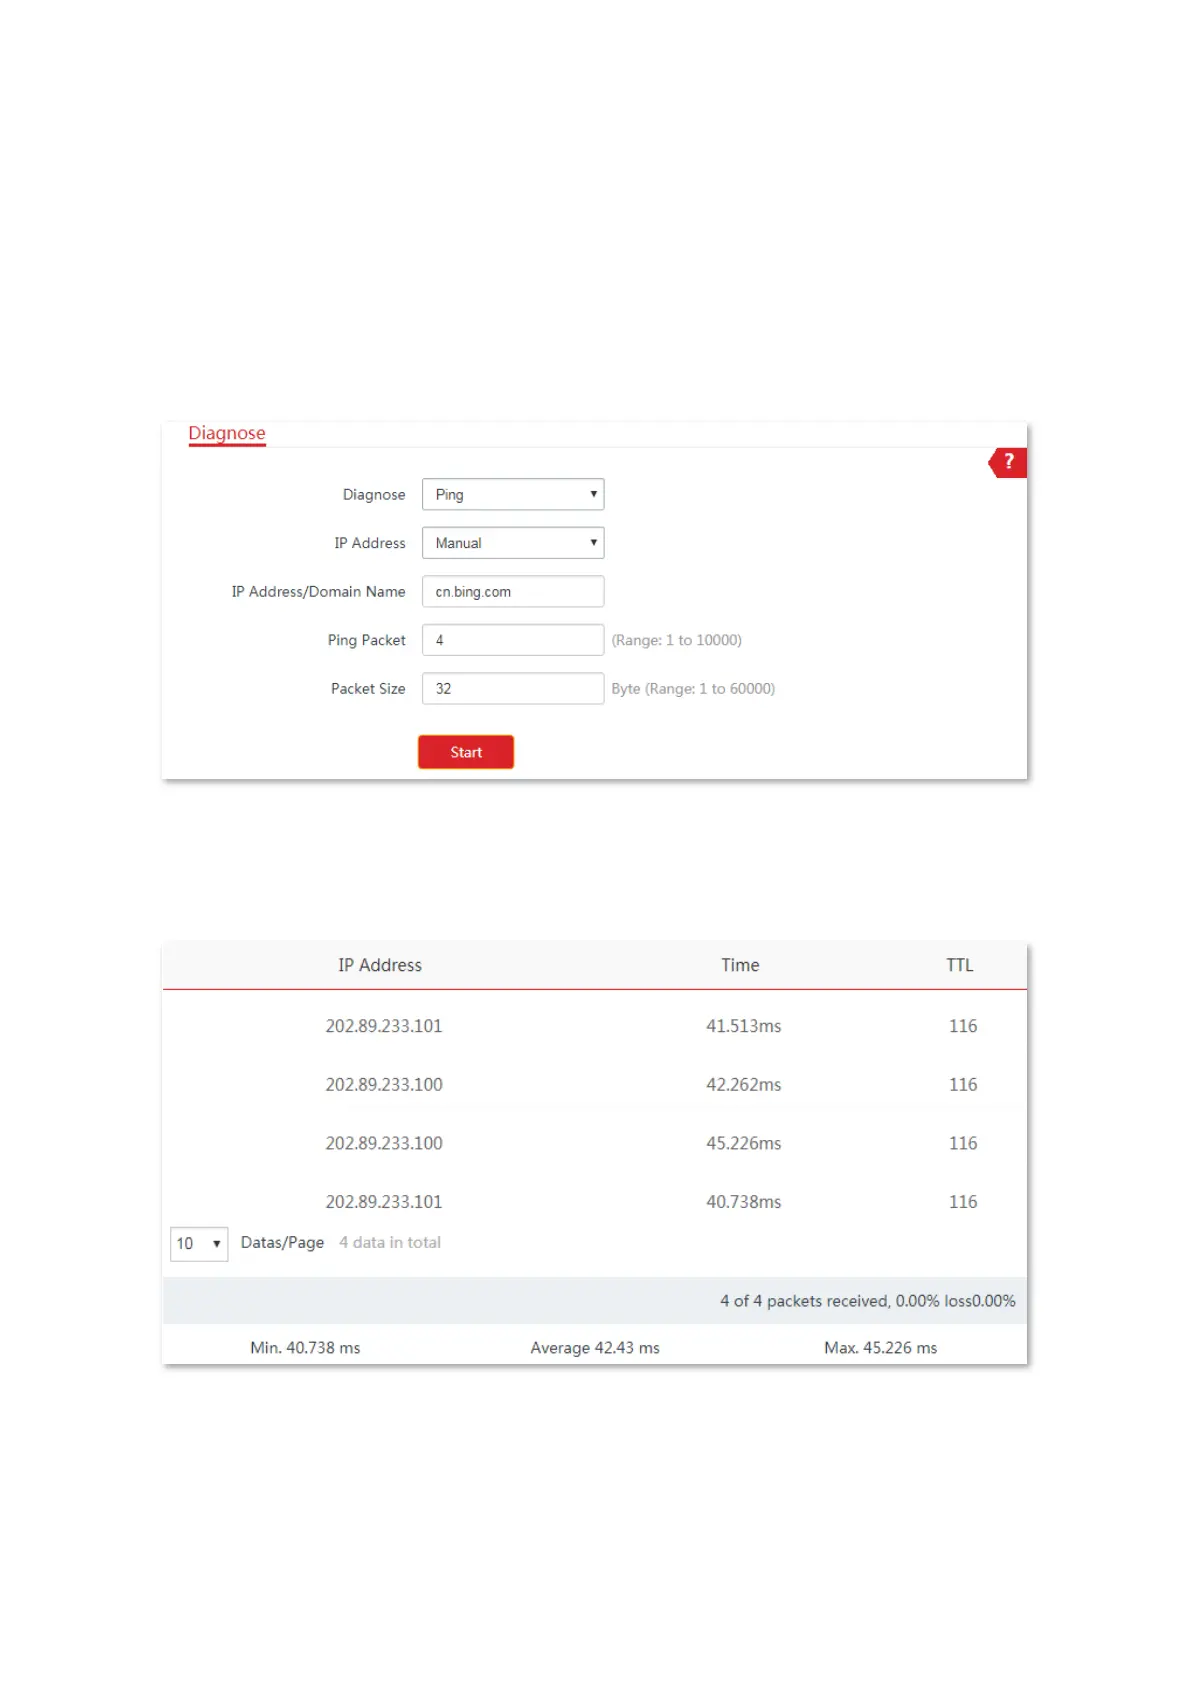Click the '(Range: 1 to 10000)' hint
Viewport: 1191px width, 1684px height.
[x=677, y=640]
